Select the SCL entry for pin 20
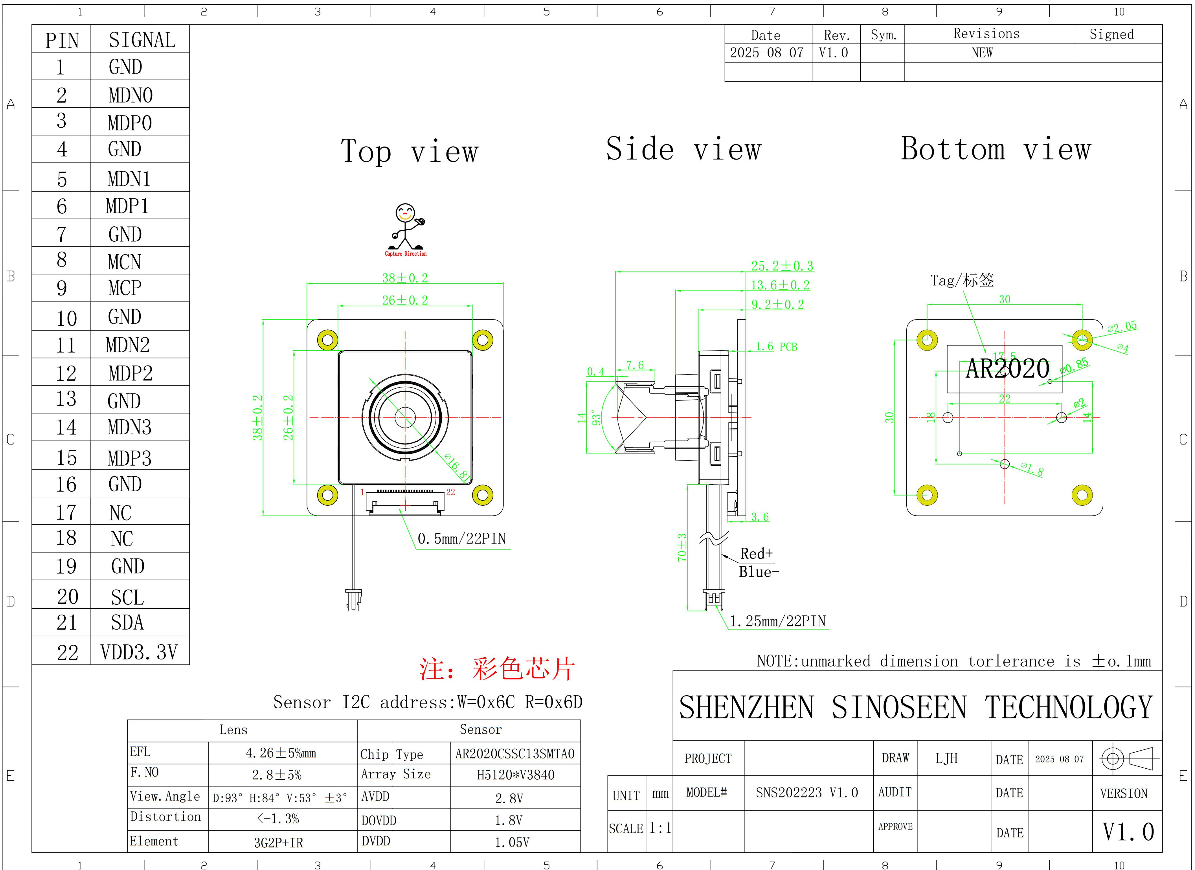Screen dimensions: 1195x870 coord(127,597)
